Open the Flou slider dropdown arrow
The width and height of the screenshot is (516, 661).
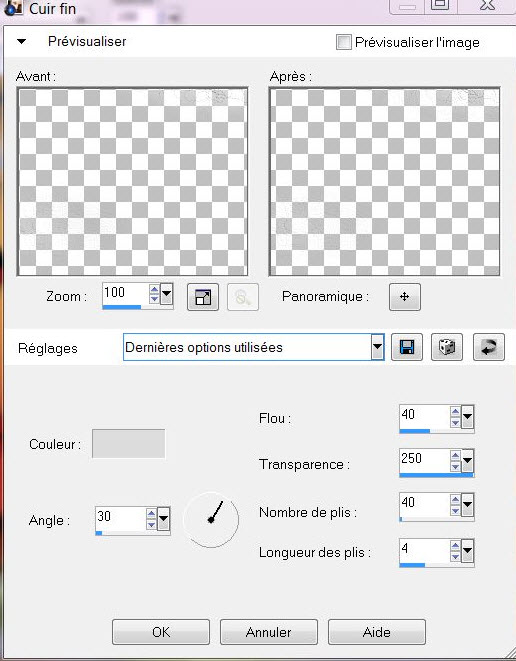point(468,417)
